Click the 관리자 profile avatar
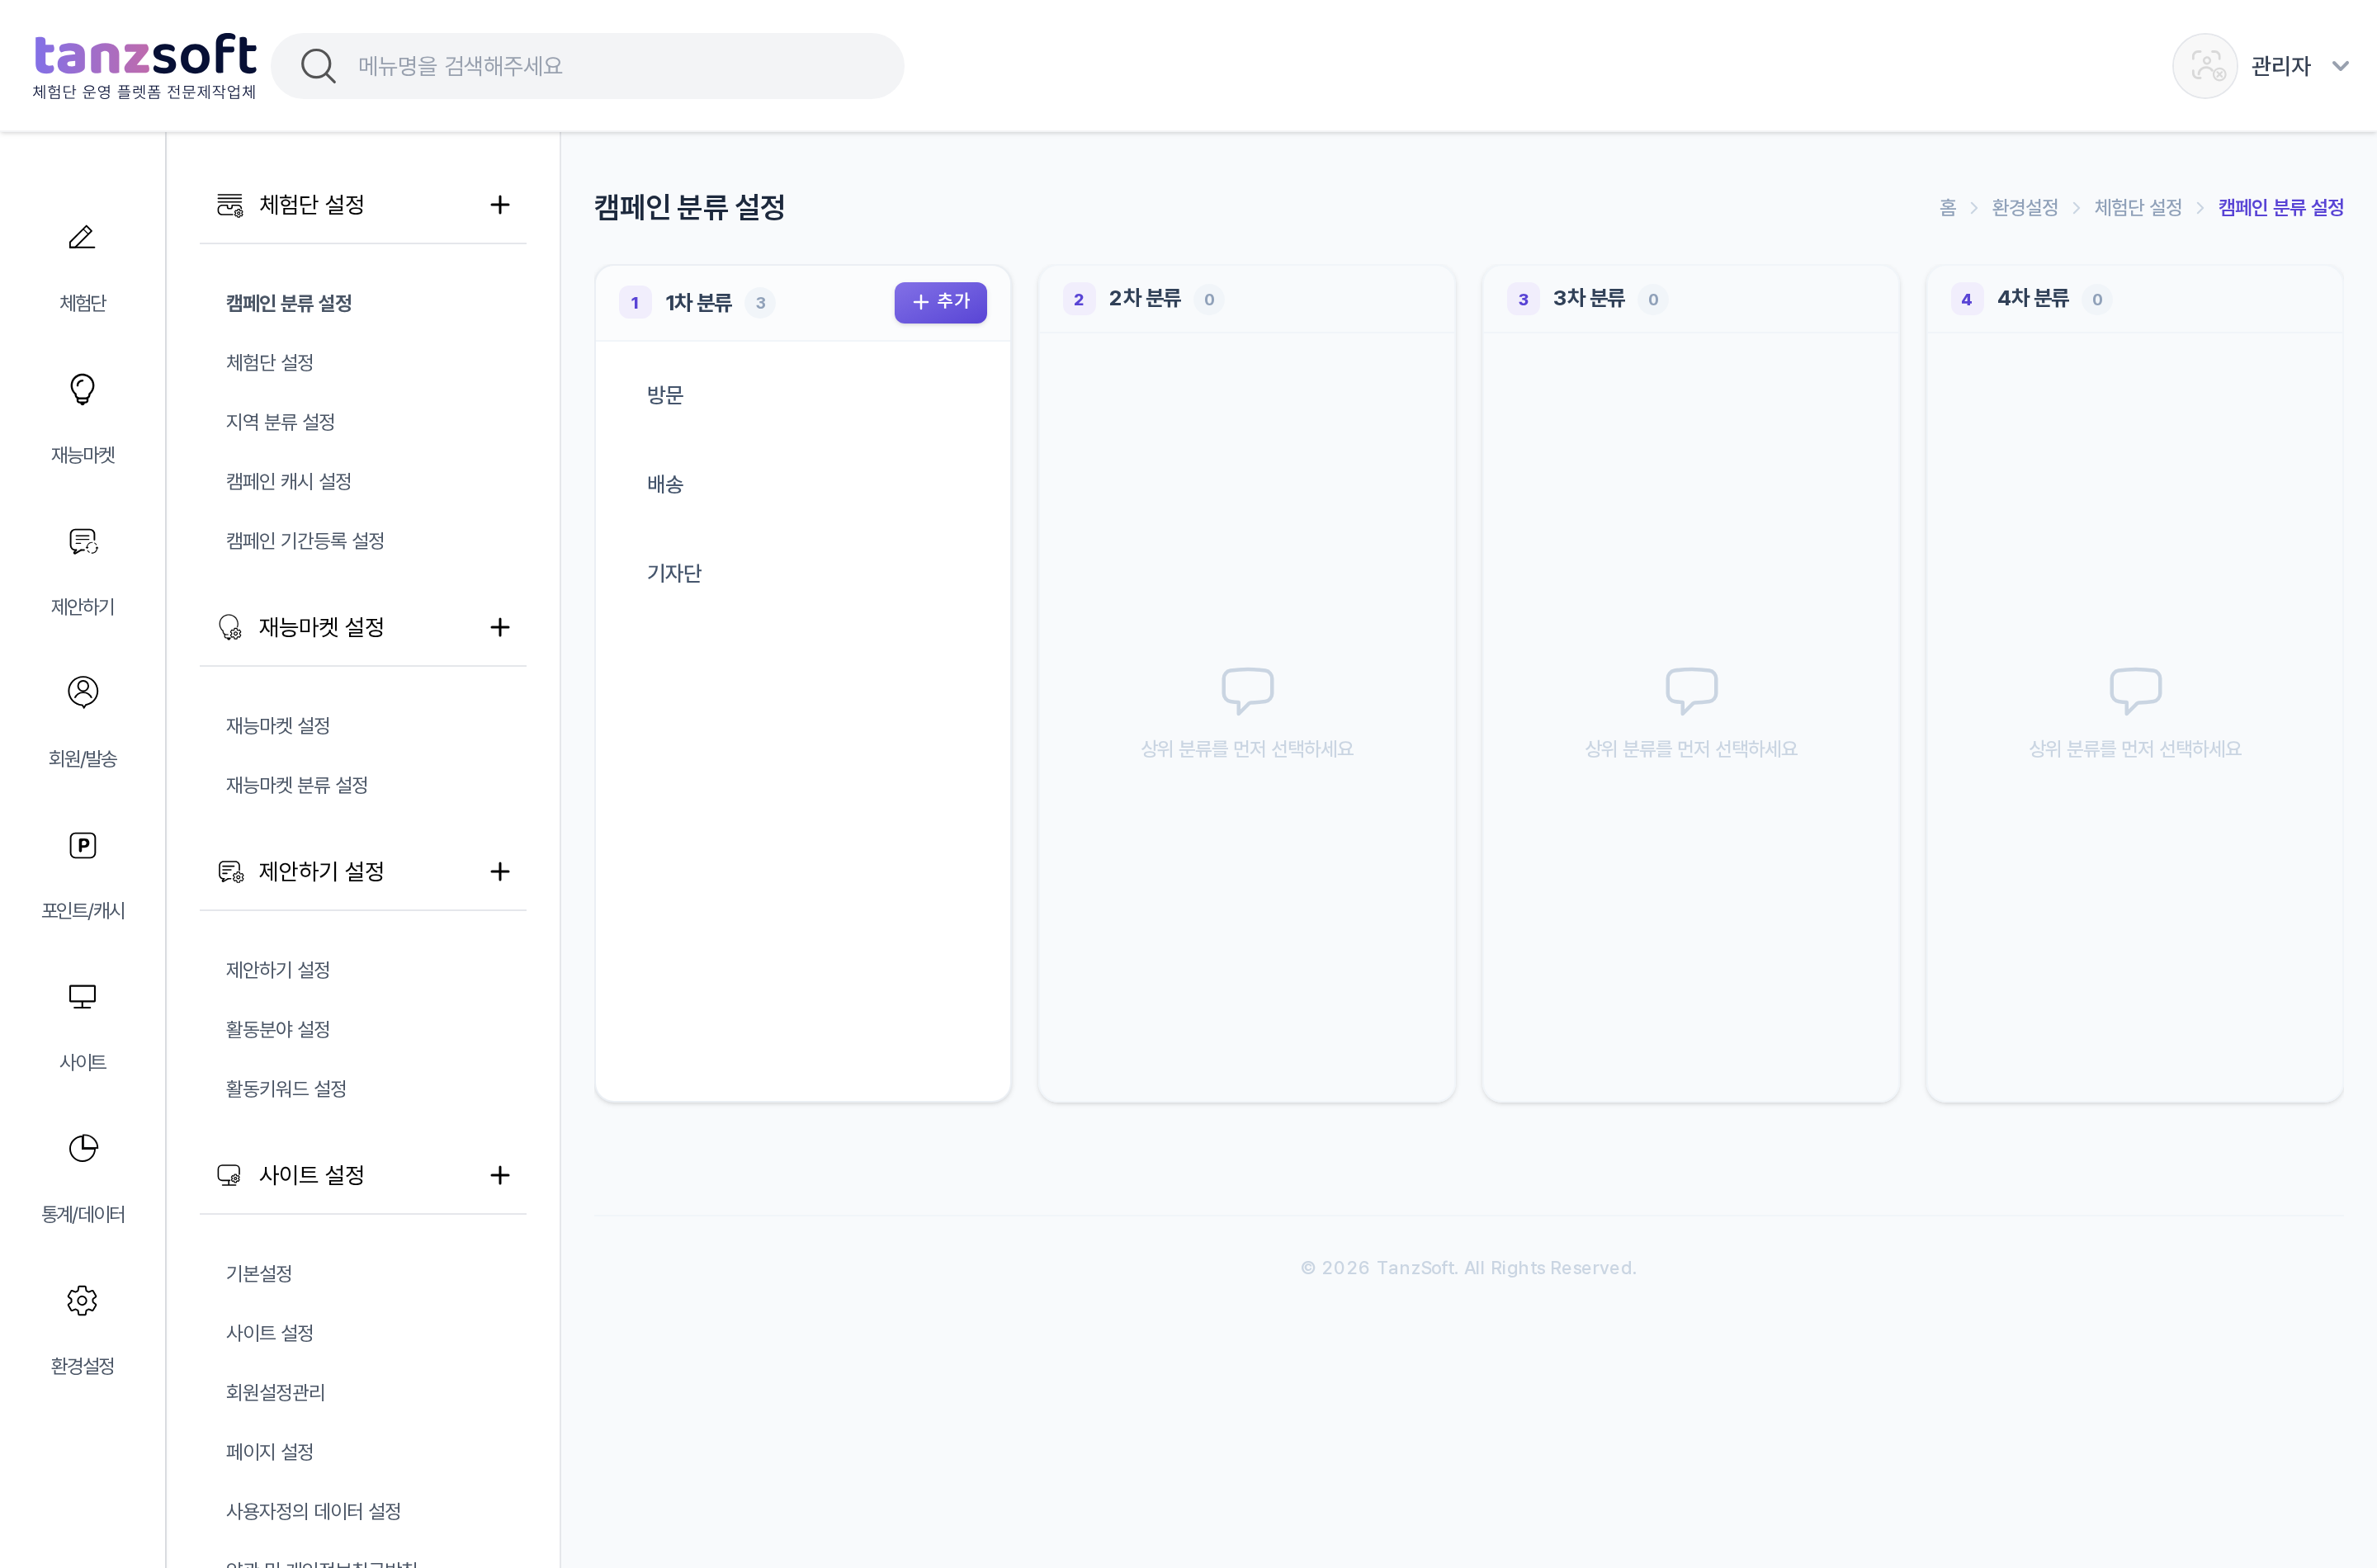The width and height of the screenshot is (2377, 1568). tap(2204, 66)
